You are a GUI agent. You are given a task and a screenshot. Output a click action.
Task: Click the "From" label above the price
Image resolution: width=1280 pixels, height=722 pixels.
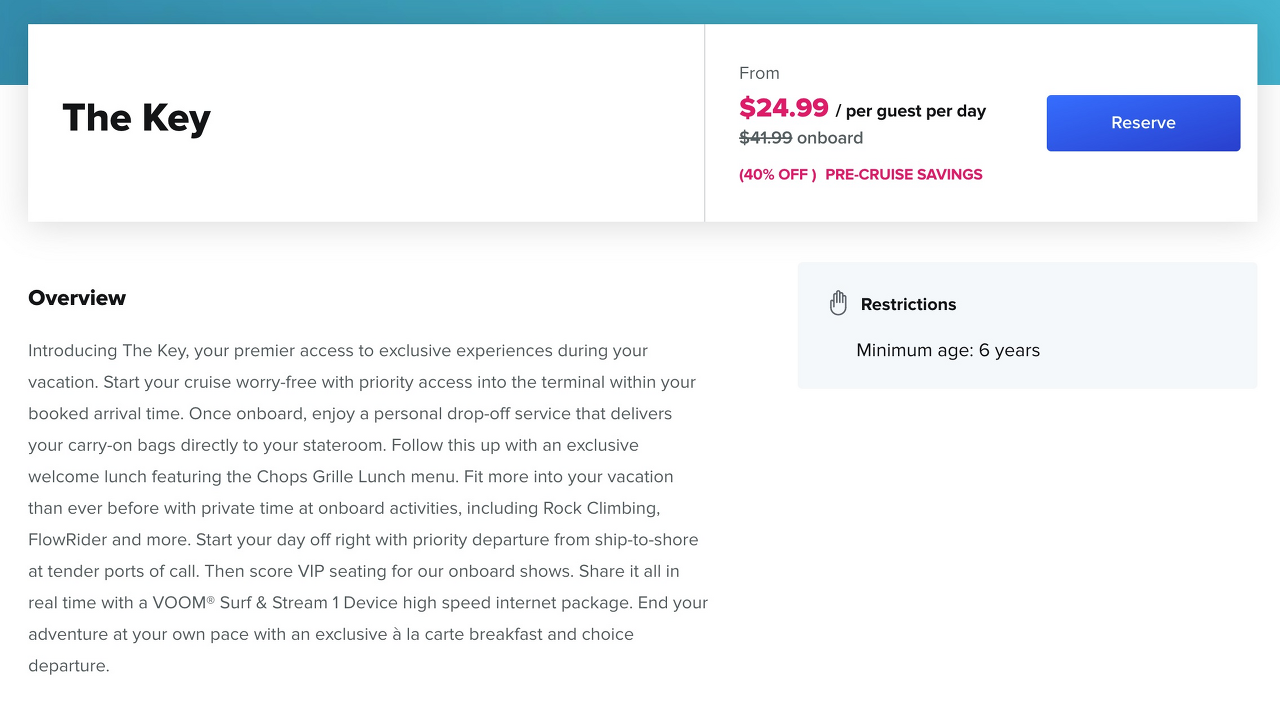(759, 73)
